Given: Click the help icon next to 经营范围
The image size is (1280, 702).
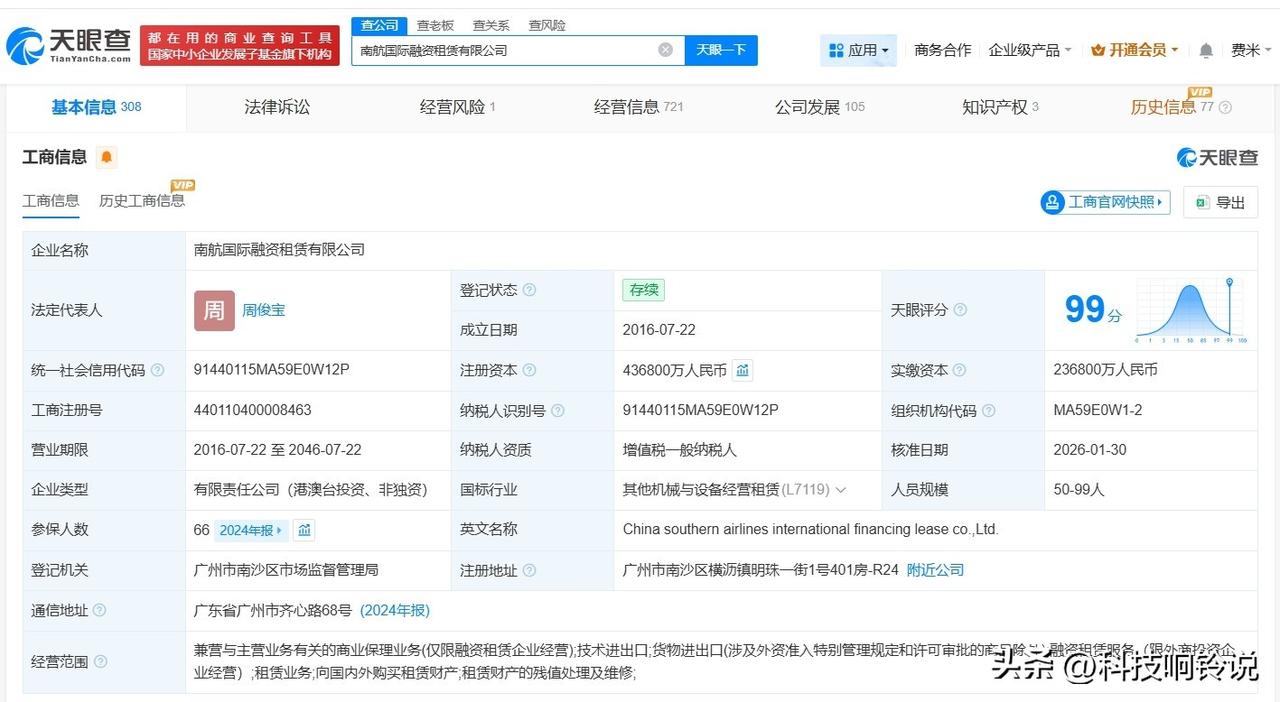Looking at the screenshot, I should [x=100, y=662].
